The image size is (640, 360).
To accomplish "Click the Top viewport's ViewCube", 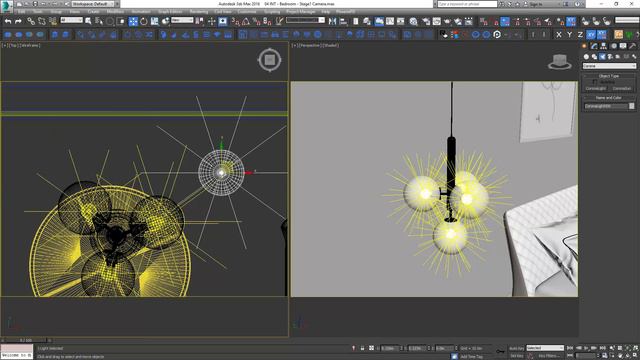I will click(x=269, y=60).
